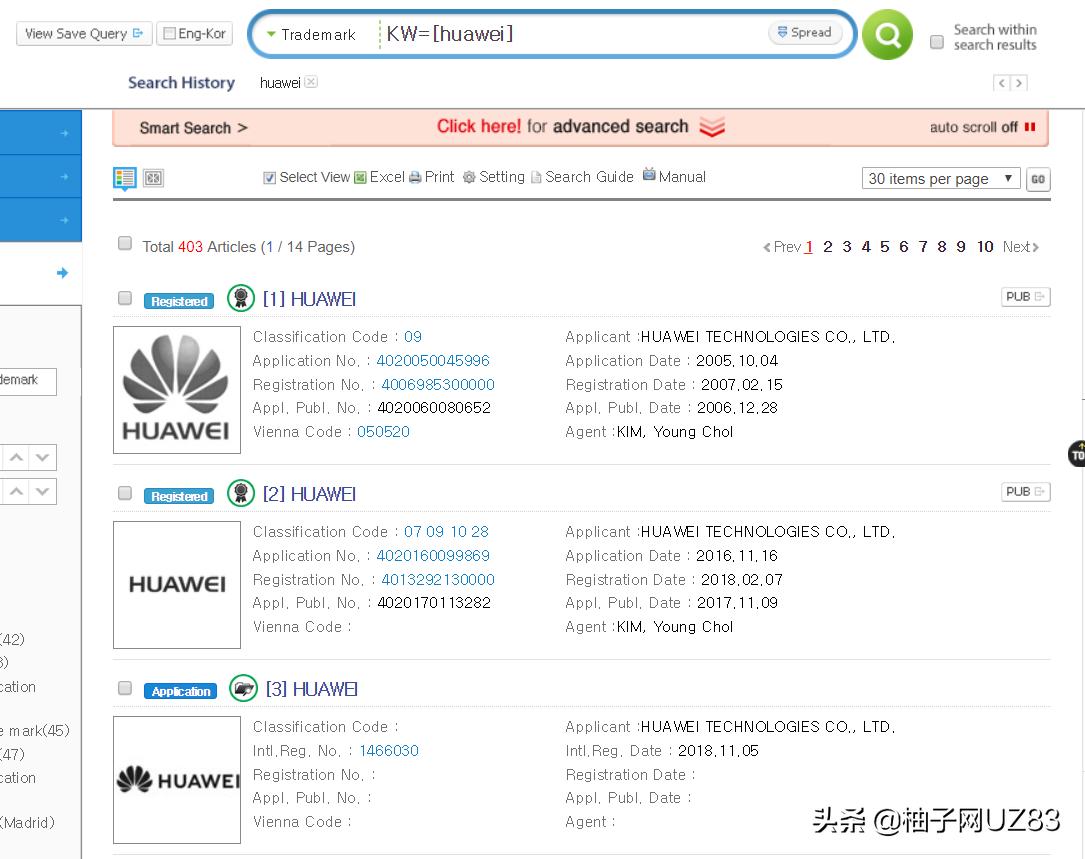Open result title [2] HUAWEI
Image resolution: width=1085 pixels, height=859 pixels.
point(309,494)
